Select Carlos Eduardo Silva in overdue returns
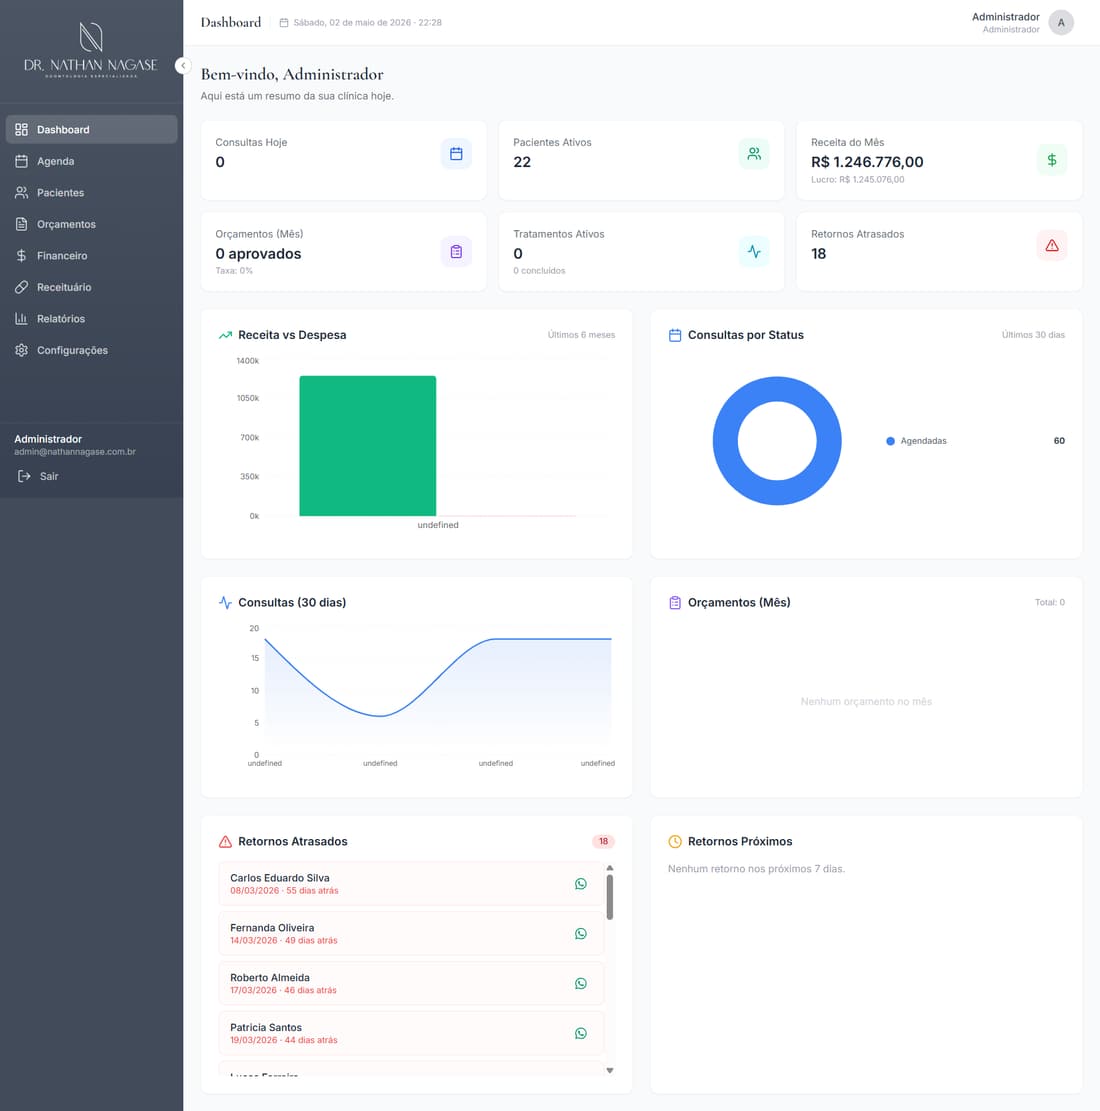 (411, 884)
